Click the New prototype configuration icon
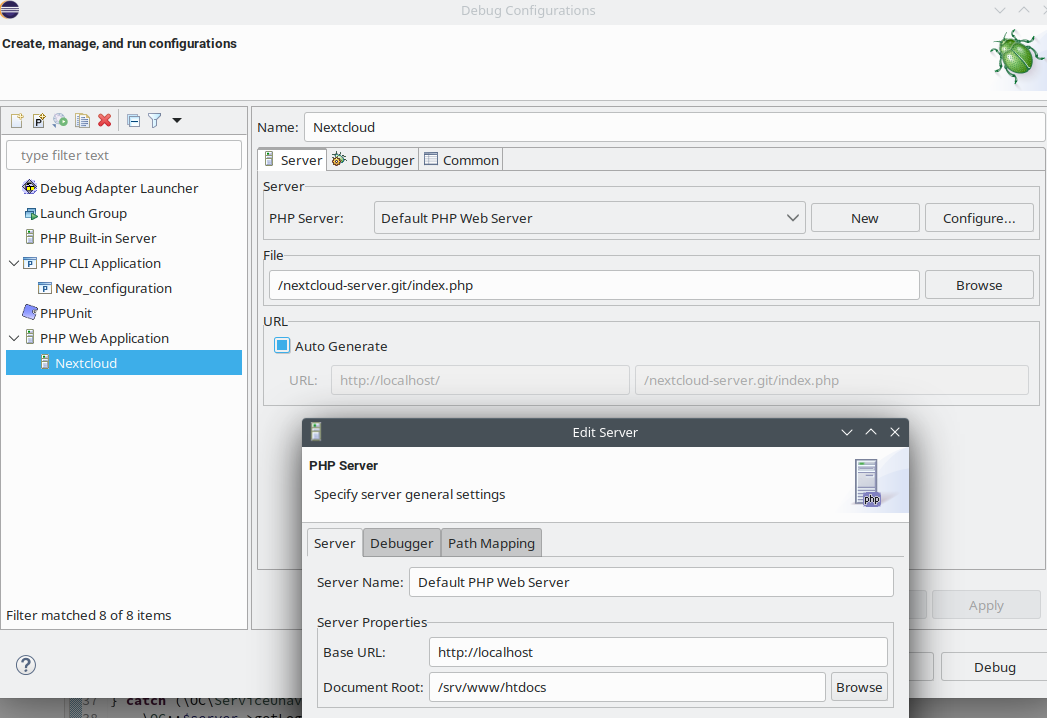Image resolution: width=1047 pixels, height=718 pixels. point(39,120)
